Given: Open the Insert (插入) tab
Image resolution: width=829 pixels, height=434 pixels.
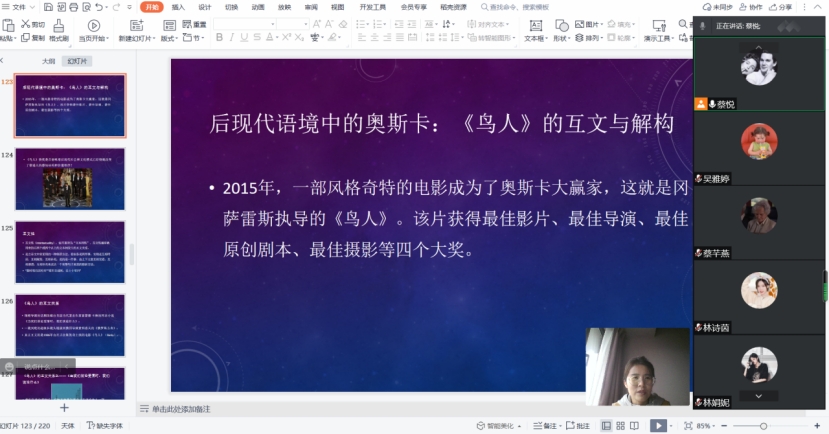Looking at the screenshot, I should click(178, 7).
